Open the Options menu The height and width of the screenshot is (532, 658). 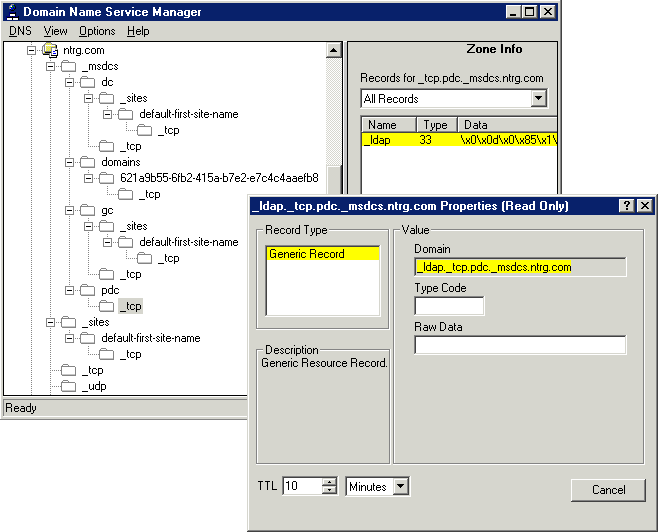tap(97, 31)
